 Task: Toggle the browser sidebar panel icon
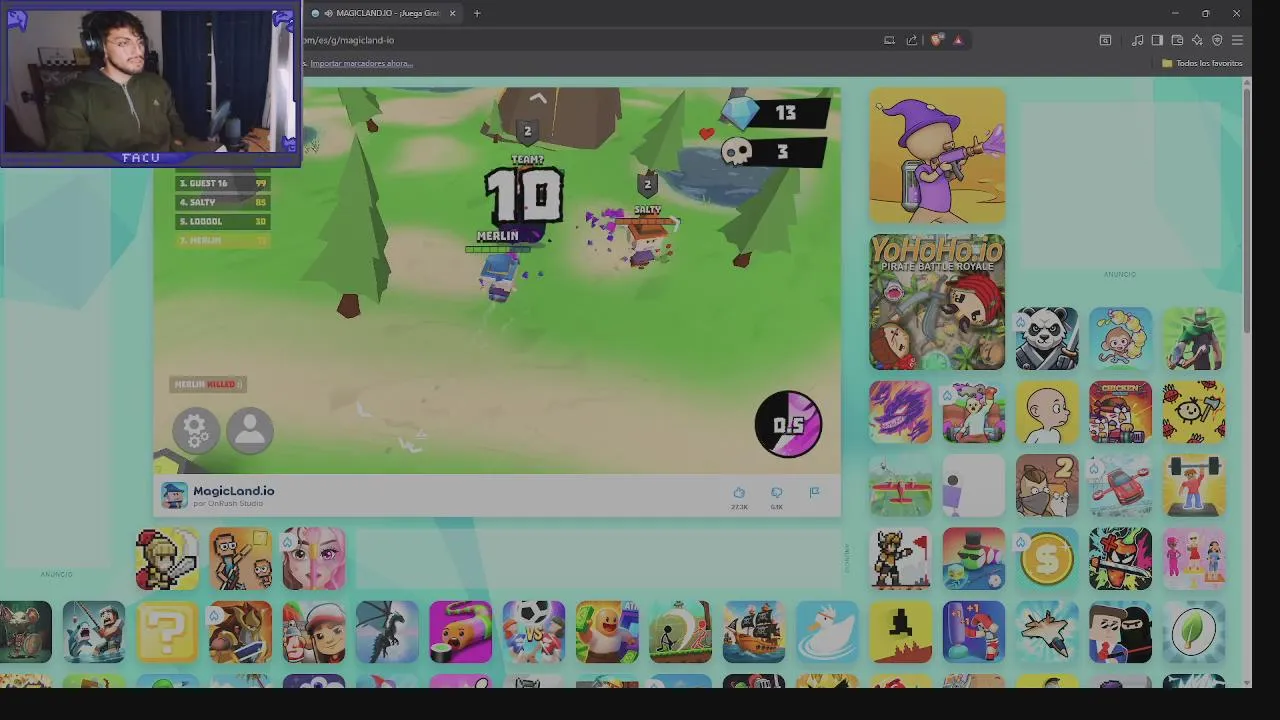1157,40
